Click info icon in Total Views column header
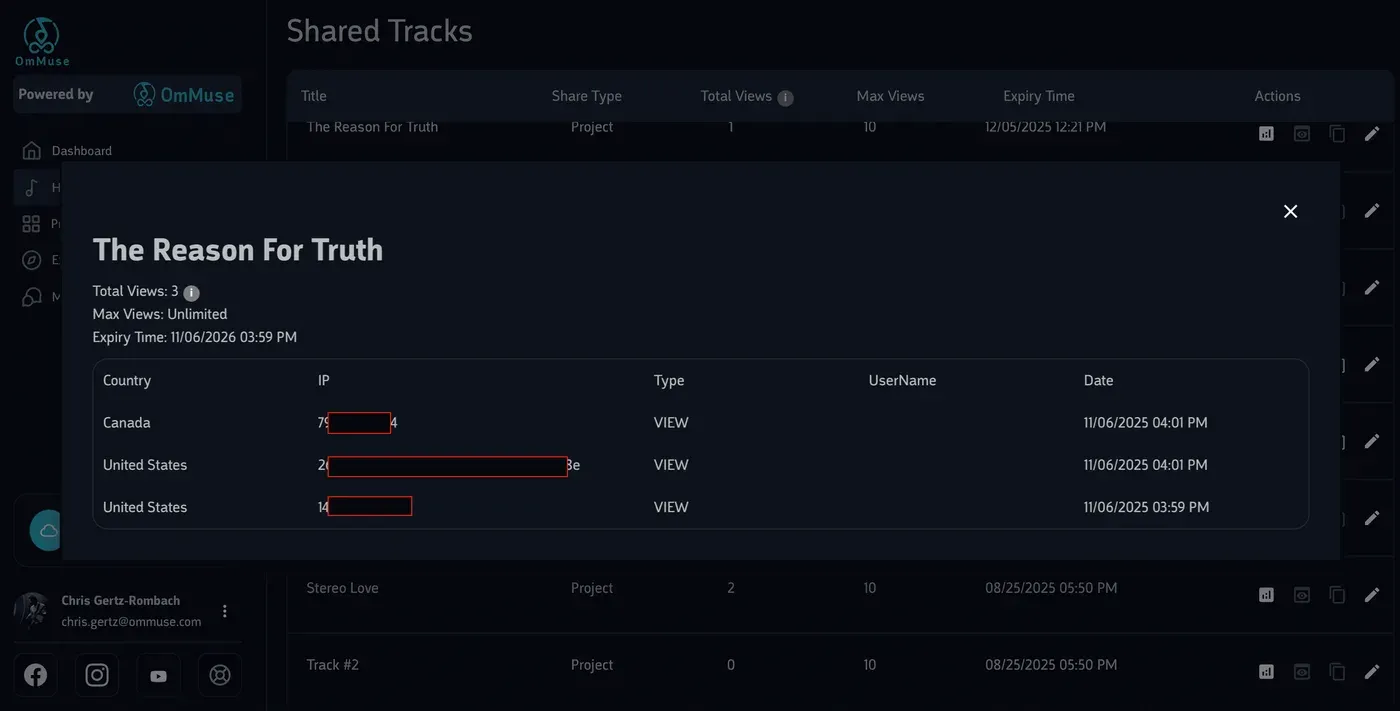This screenshot has width=1400, height=711. pyautogui.click(x=785, y=98)
